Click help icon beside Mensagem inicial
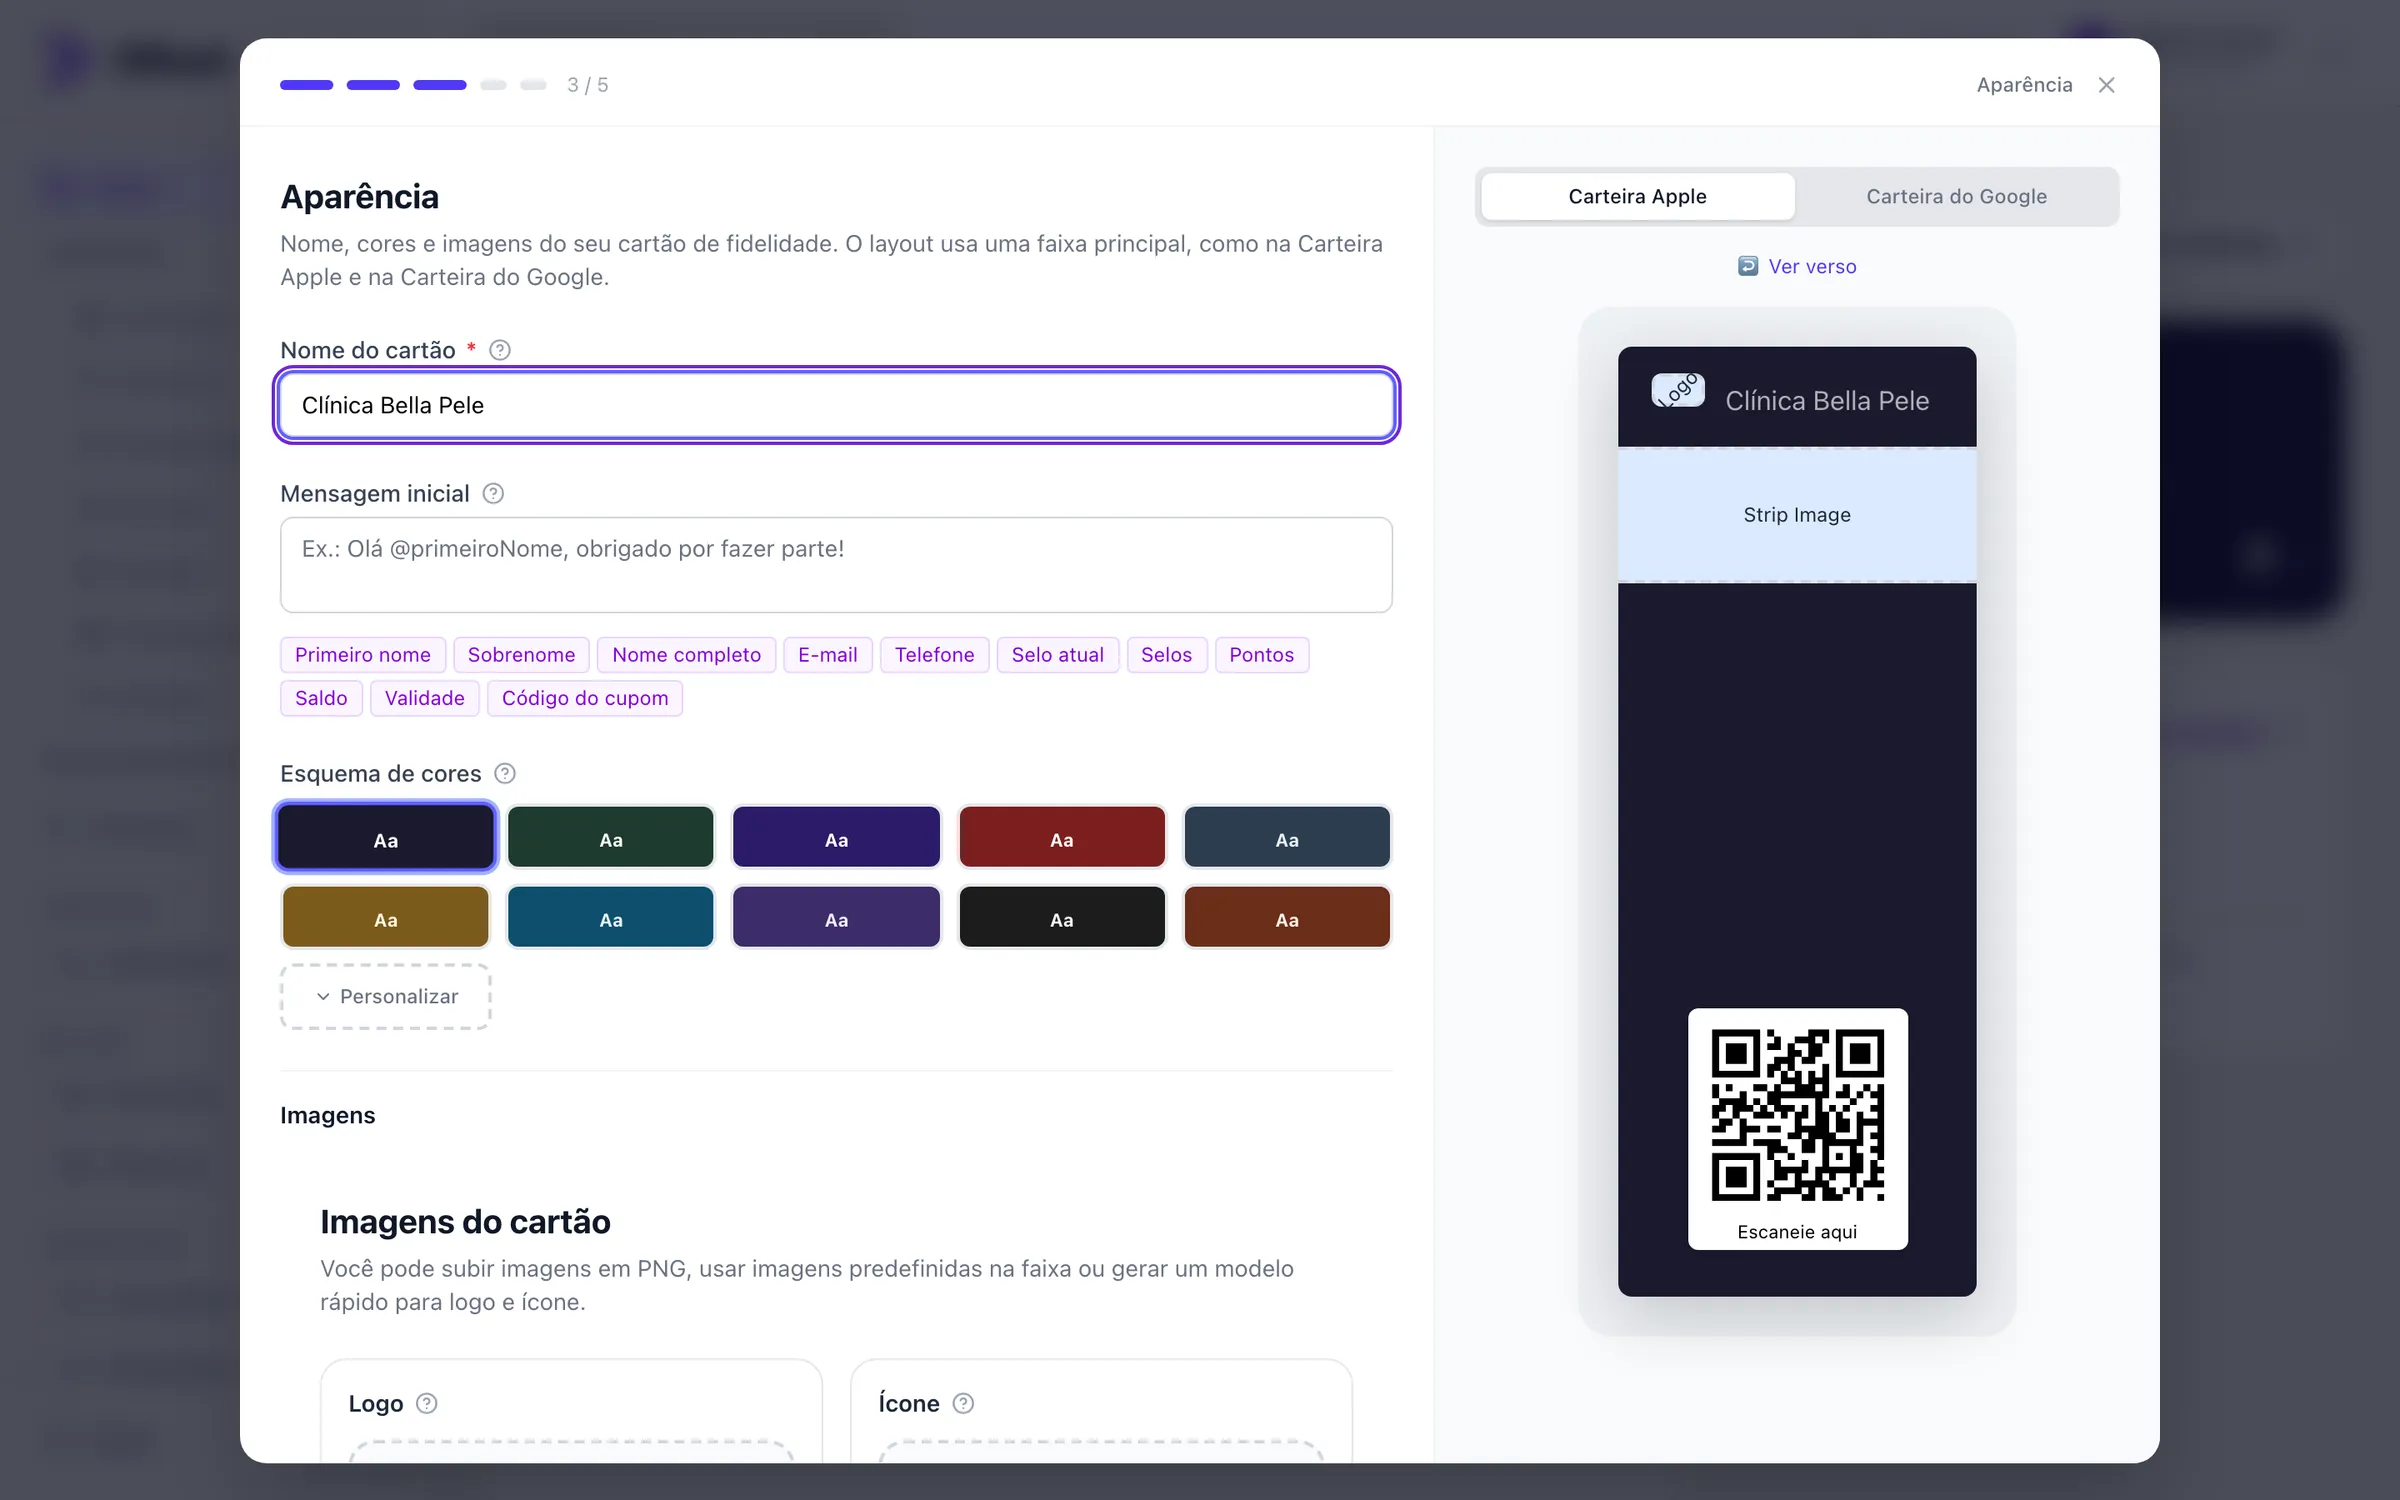The image size is (2400, 1500). tap(493, 494)
